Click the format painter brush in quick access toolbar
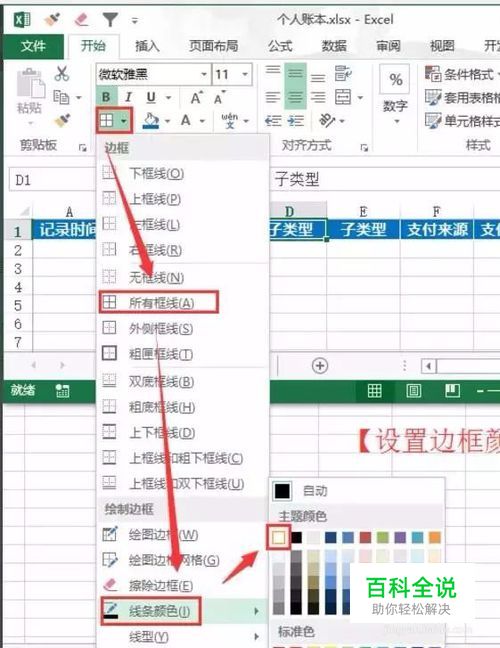The image size is (500, 648). (51, 19)
